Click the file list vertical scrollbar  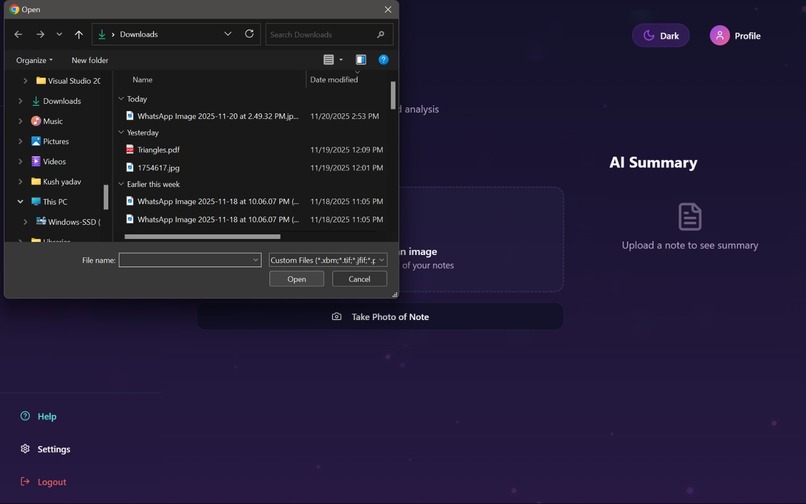tap(393, 96)
